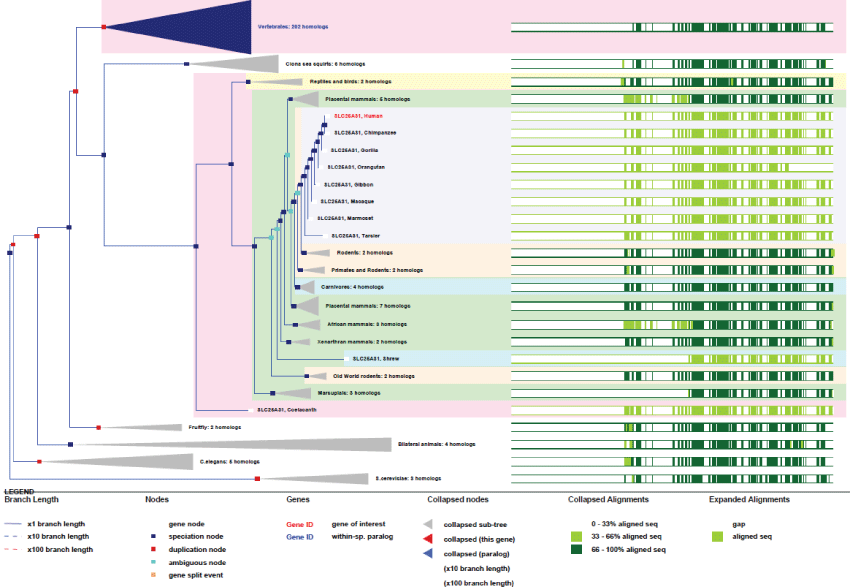Expand the blue Vertebrates collapsed paralog triangle
The height and width of the screenshot is (588, 850).
pyautogui.click(x=200, y=27)
